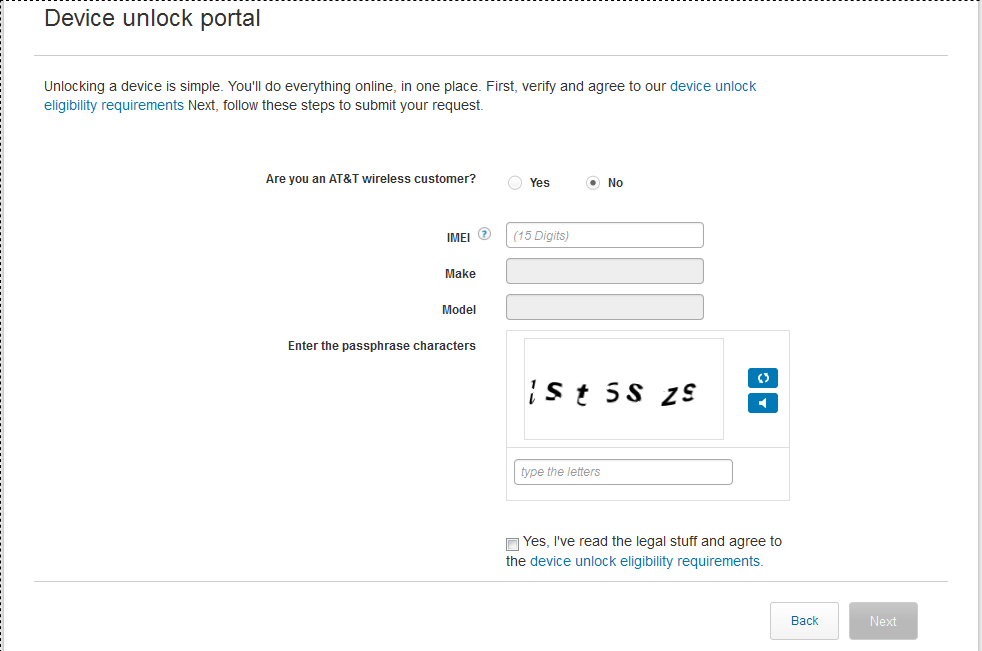Image resolution: width=982 pixels, height=651 pixels.
Task: Refresh the passphrase captcha image
Action: tap(763, 378)
